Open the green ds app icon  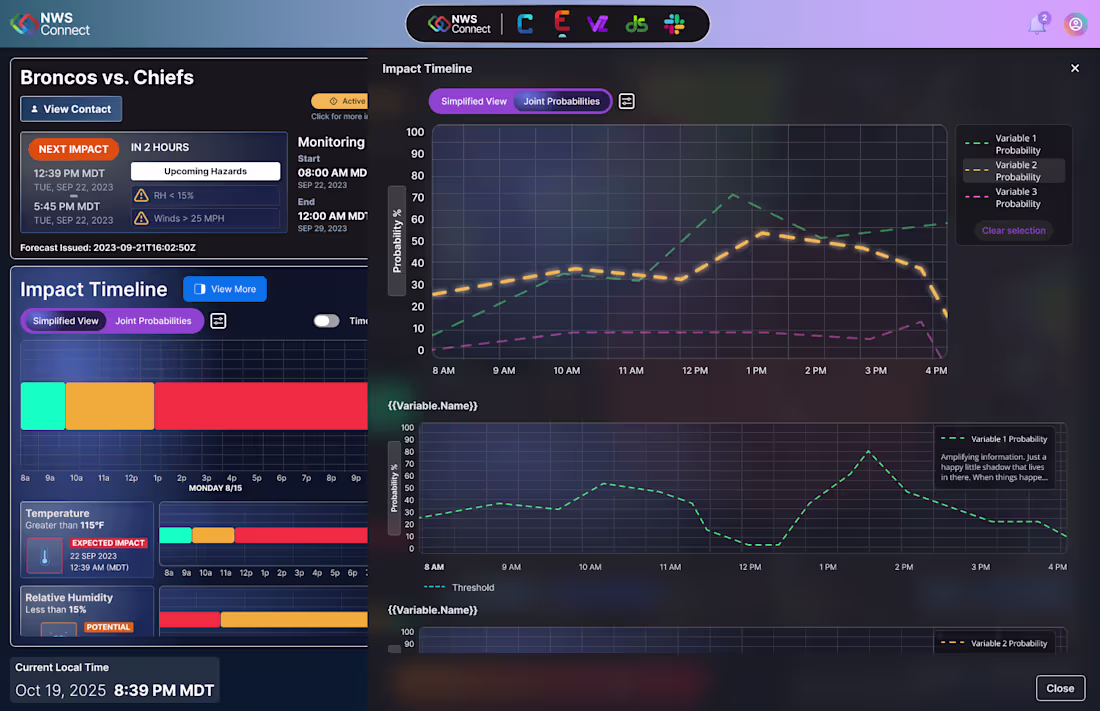click(636, 25)
